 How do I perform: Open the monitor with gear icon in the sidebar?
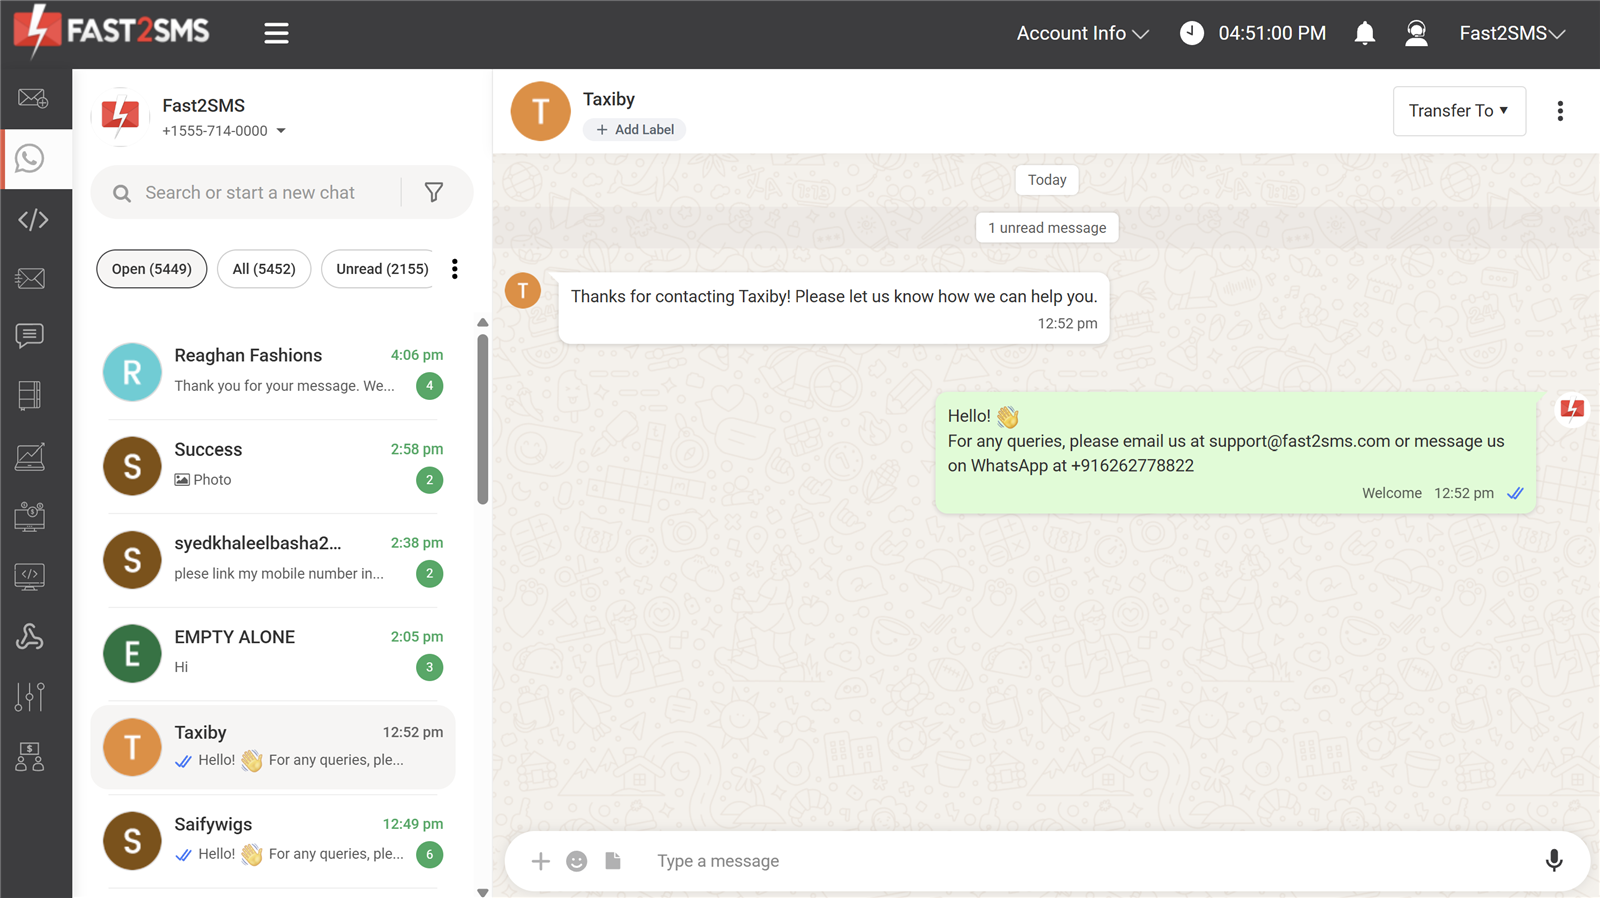pyautogui.click(x=30, y=516)
